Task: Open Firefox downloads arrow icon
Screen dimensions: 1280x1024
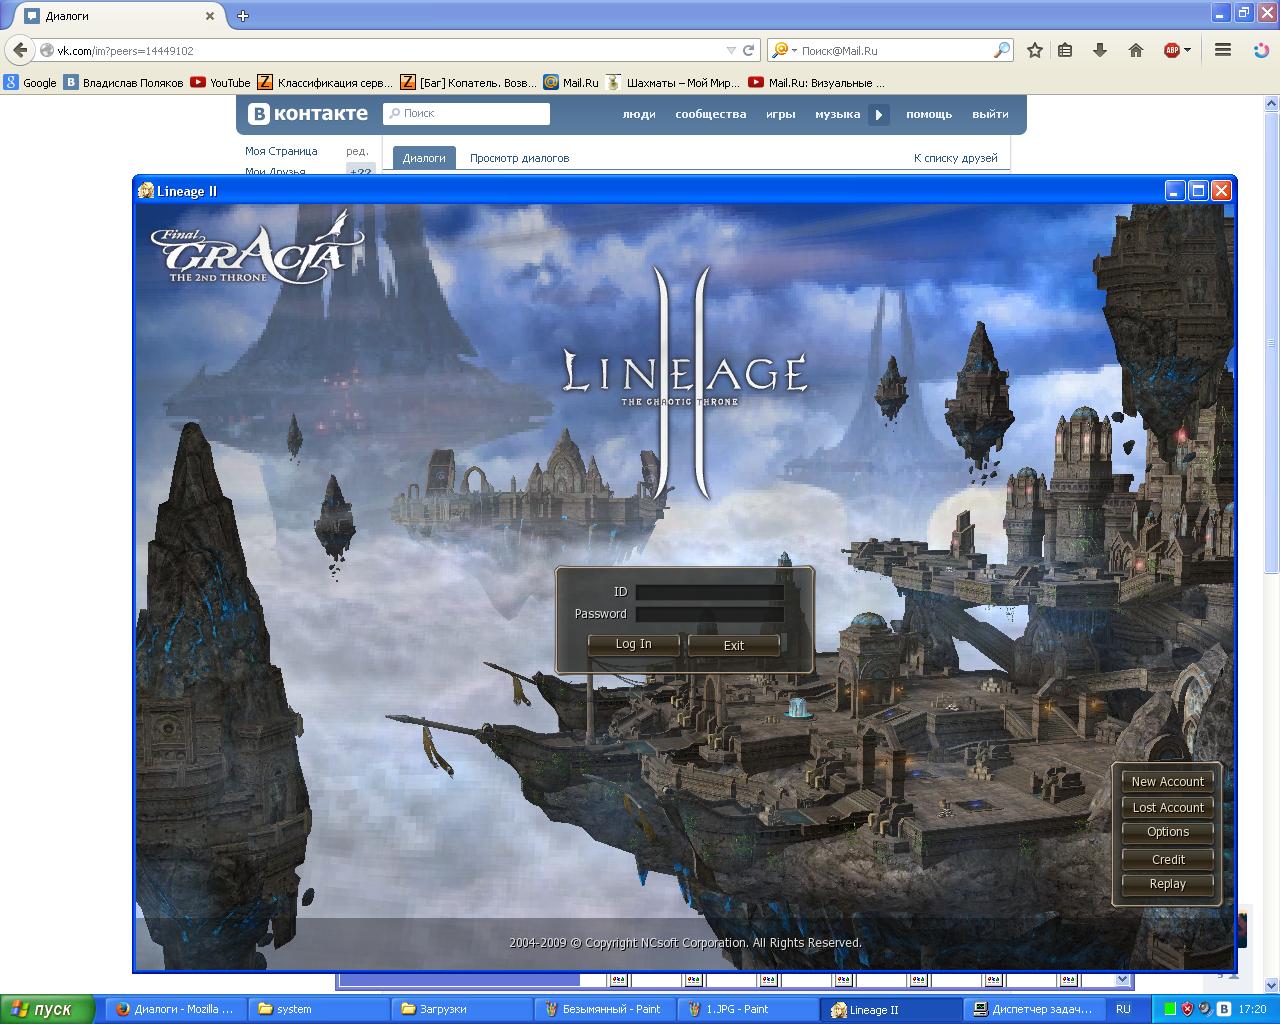Action: click(x=1100, y=50)
